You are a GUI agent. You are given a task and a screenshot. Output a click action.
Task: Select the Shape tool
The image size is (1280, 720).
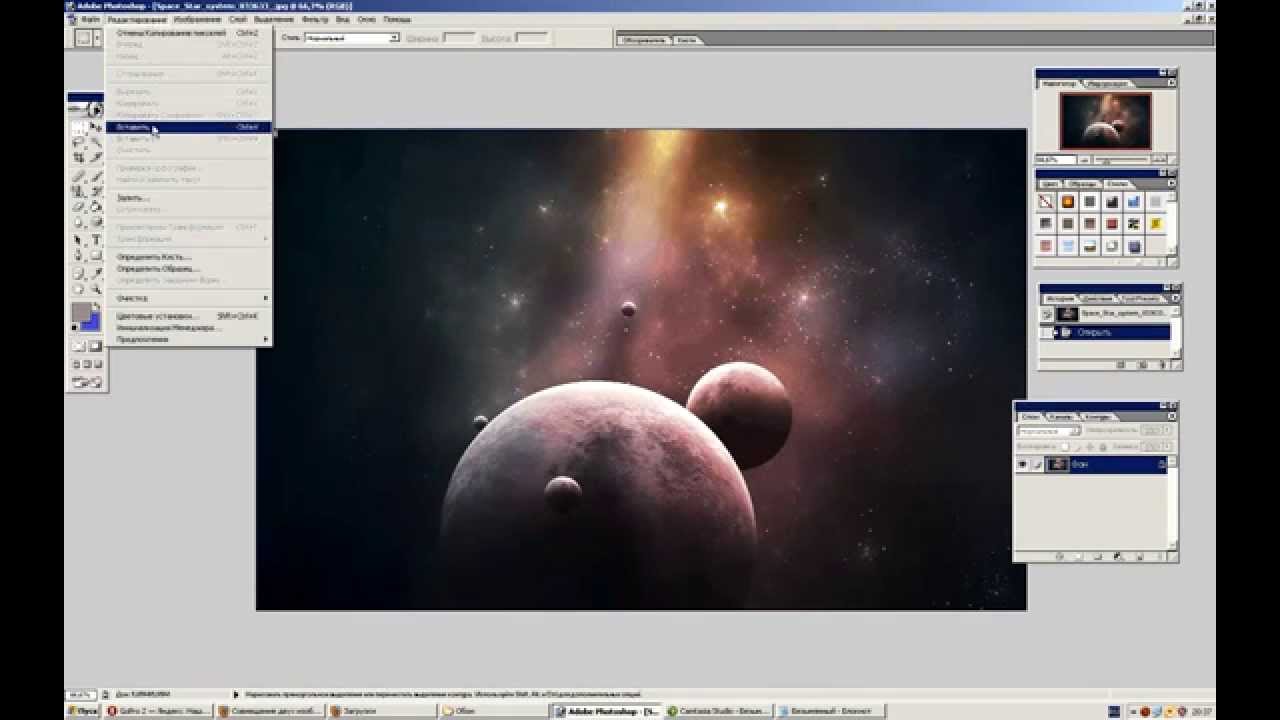point(96,256)
